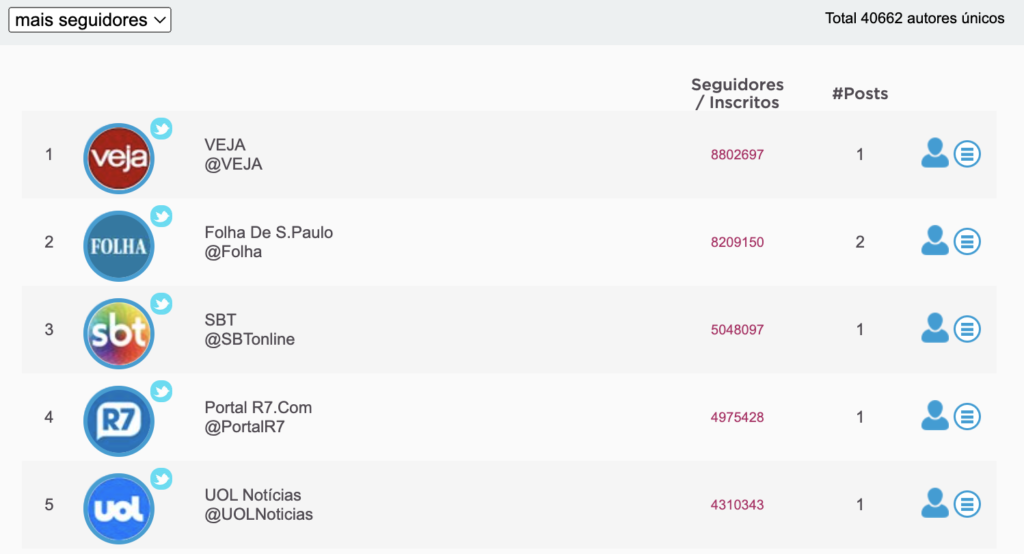
Task: Show UOL Notícias posts list icon
Action: click(967, 504)
